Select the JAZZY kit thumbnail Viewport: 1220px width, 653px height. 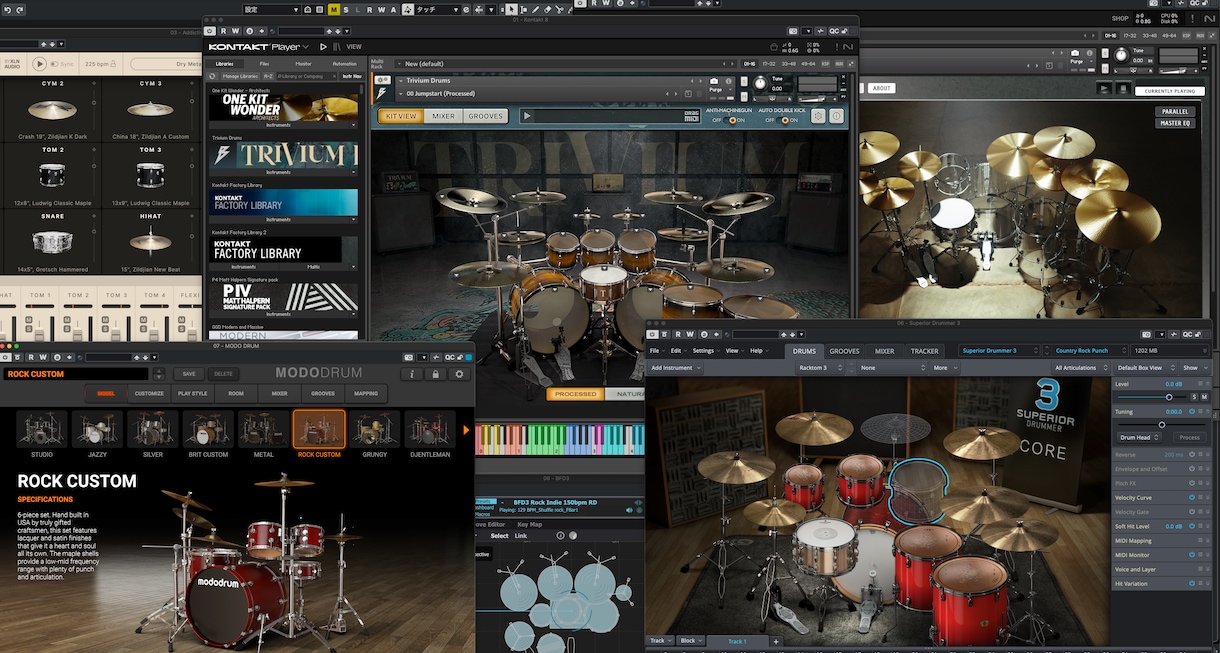pos(97,430)
